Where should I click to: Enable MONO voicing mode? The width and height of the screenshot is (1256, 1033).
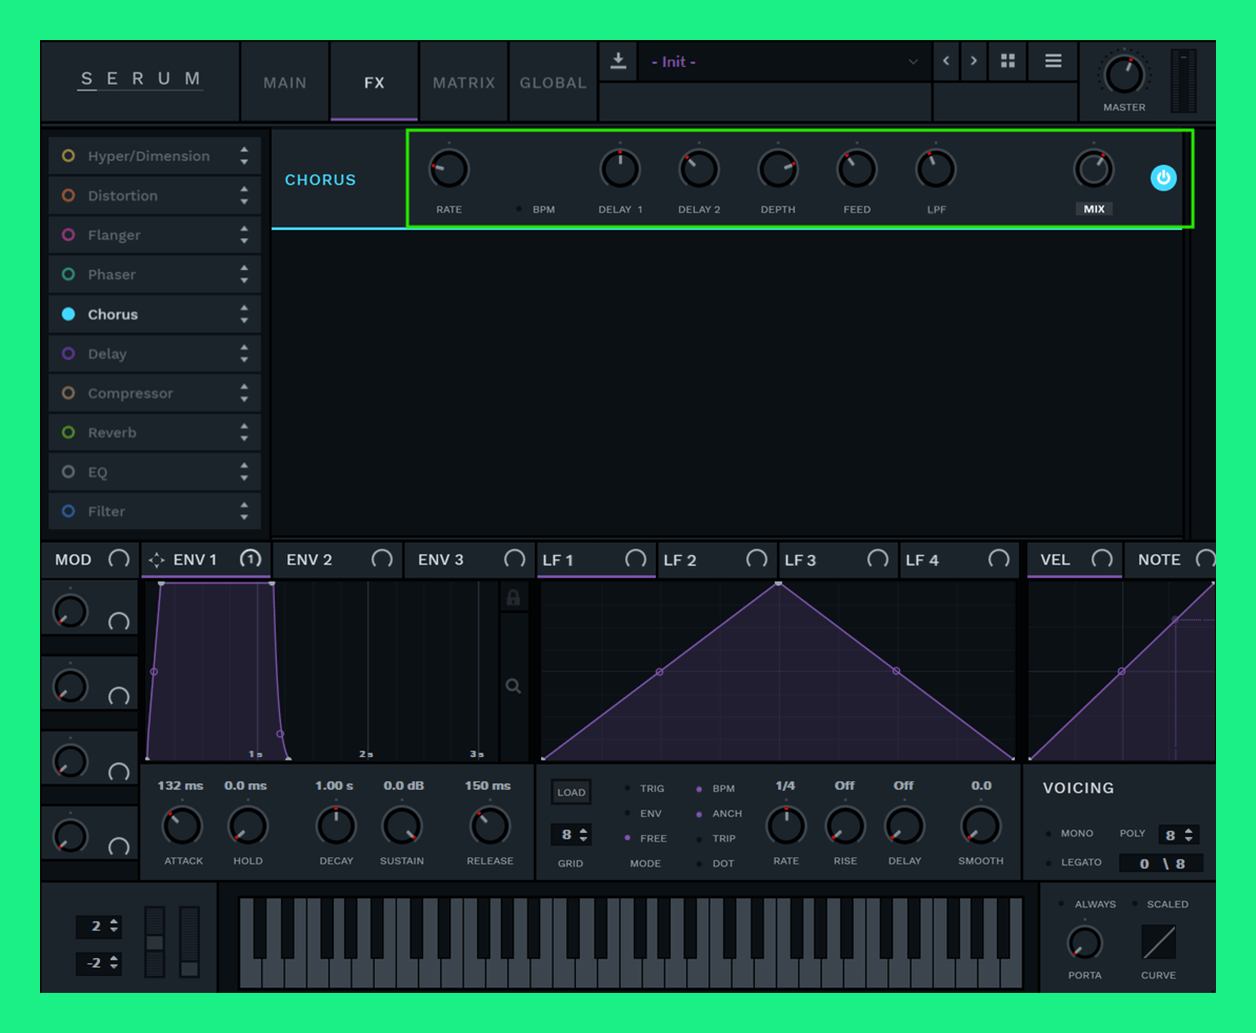pyautogui.click(x=1049, y=834)
